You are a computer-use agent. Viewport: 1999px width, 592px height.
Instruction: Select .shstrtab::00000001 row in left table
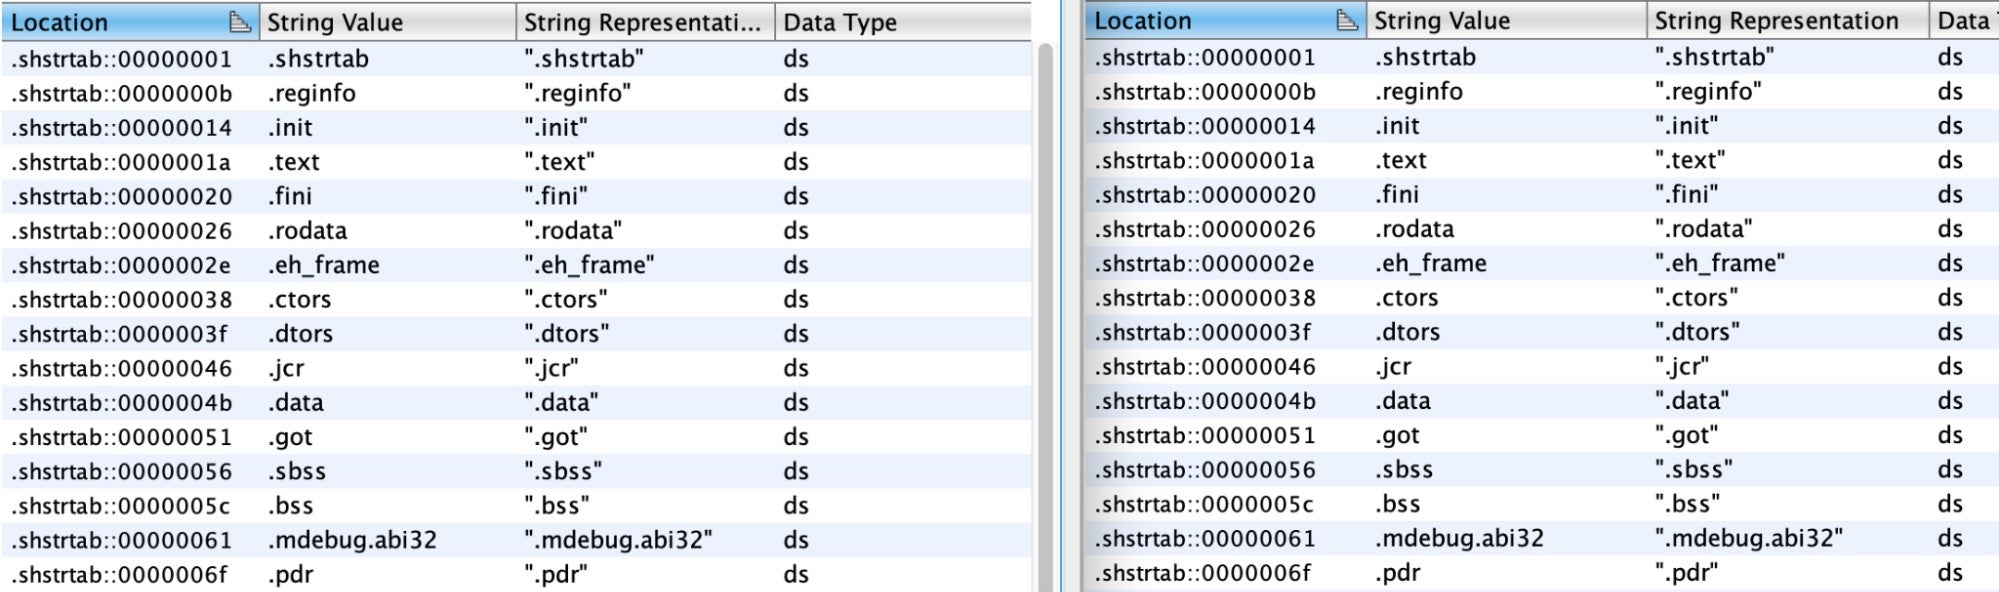click(x=121, y=59)
